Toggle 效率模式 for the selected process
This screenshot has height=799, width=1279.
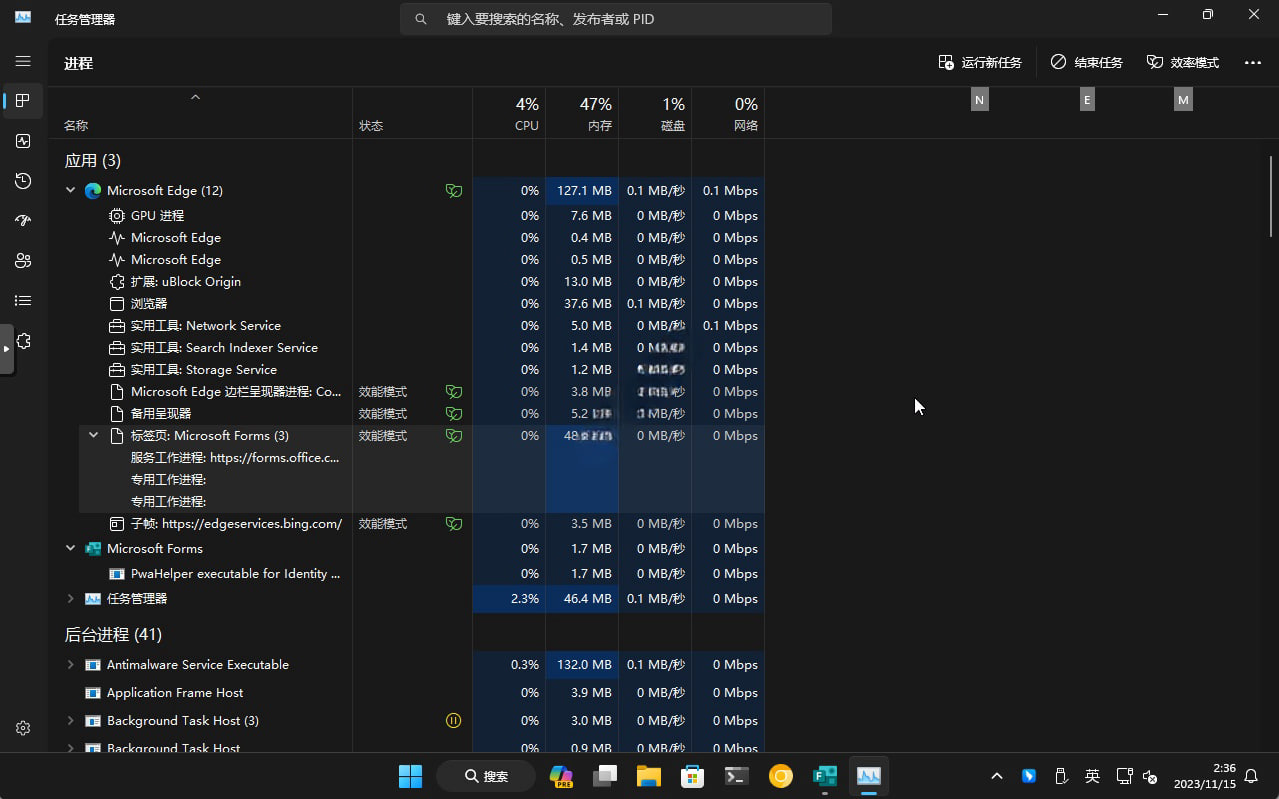coord(1182,62)
